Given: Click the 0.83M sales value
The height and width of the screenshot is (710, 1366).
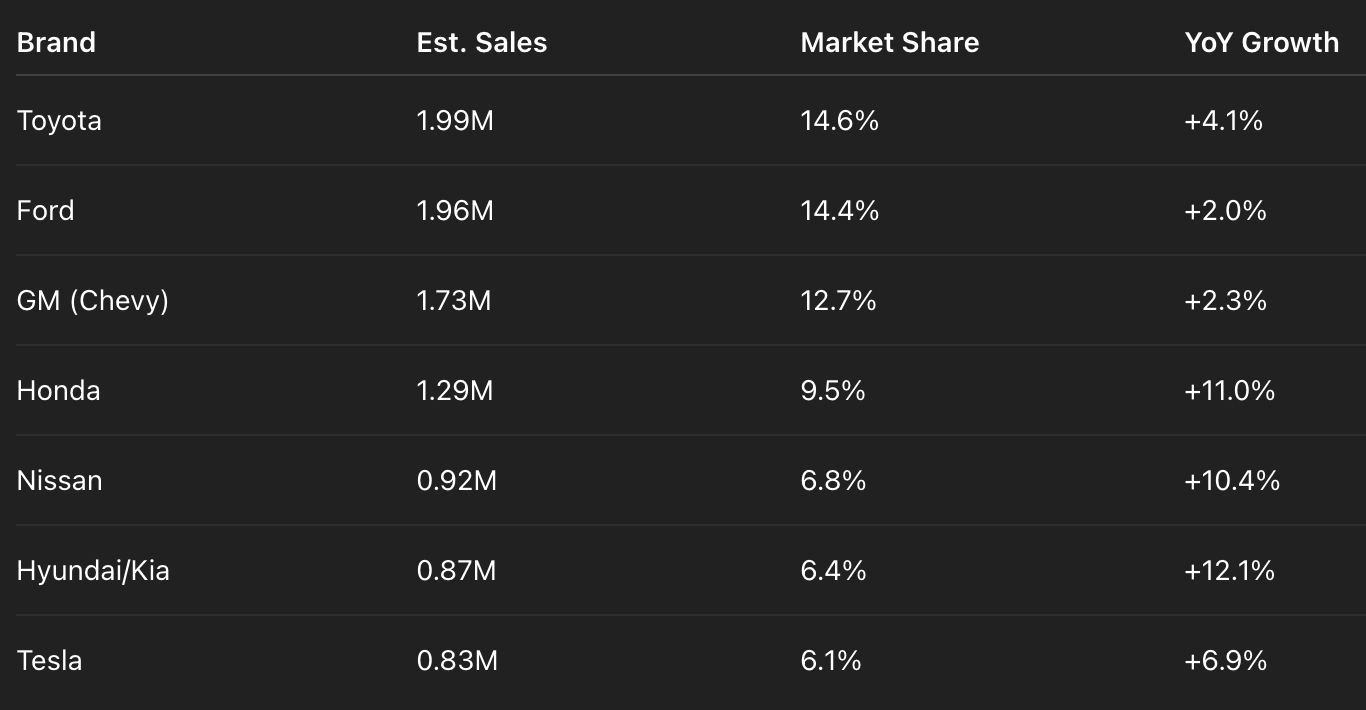Looking at the screenshot, I should [457, 661].
